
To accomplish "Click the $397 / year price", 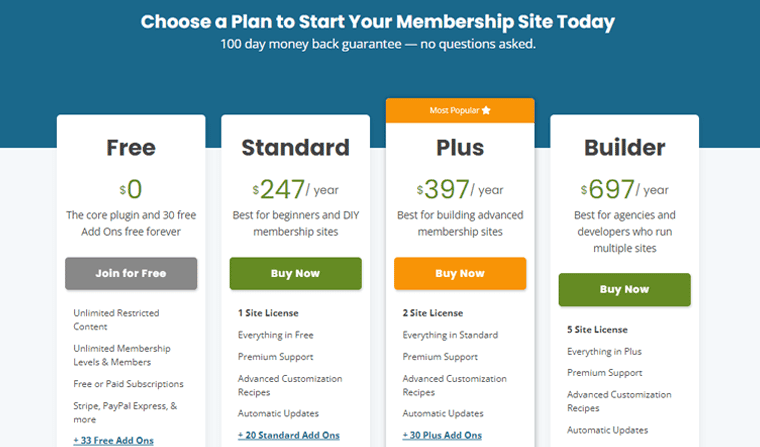I will [460, 189].
